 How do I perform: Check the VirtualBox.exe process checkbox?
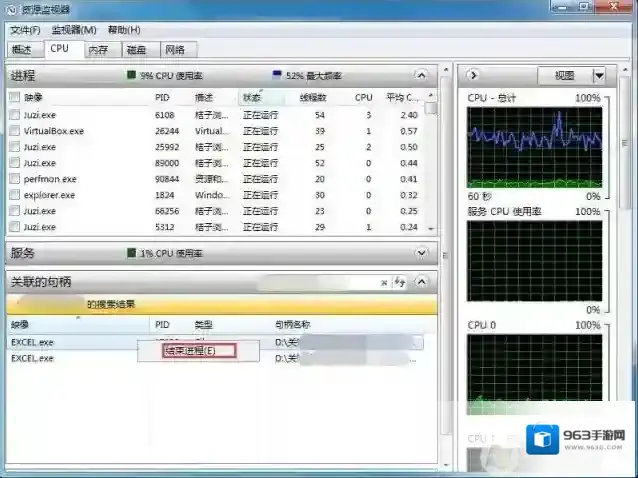coord(14,131)
